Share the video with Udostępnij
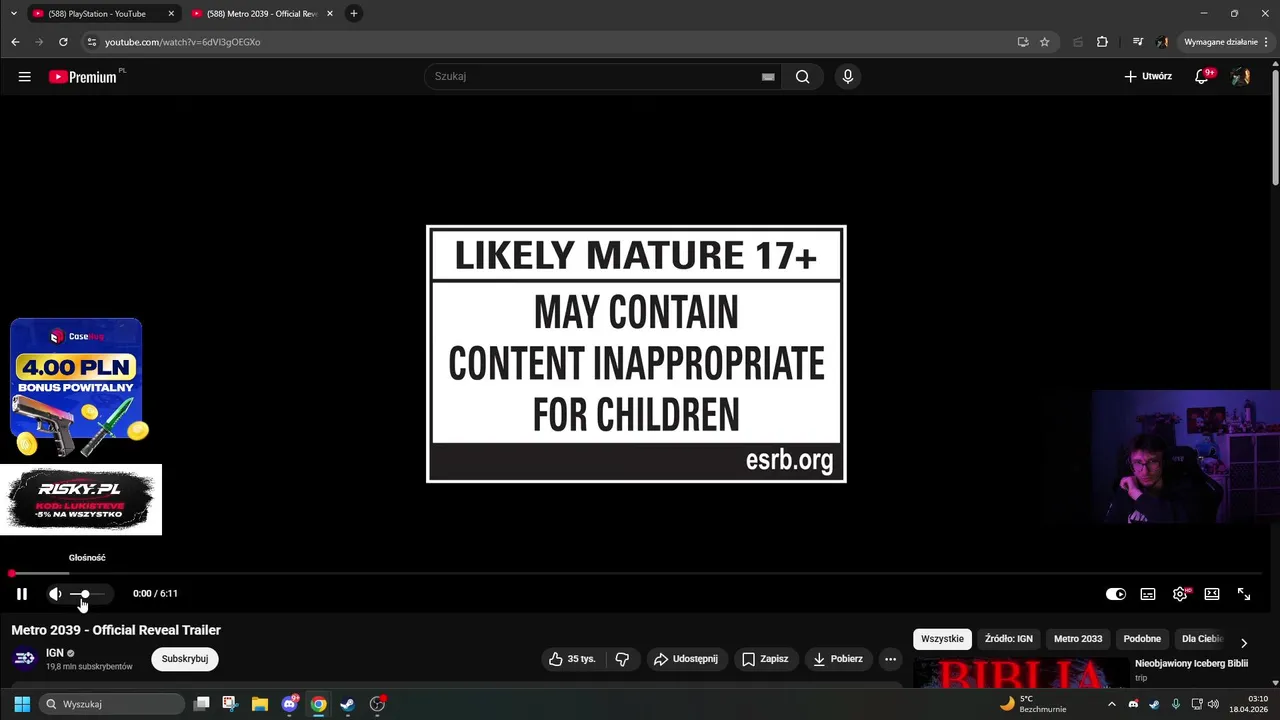The width and height of the screenshot is (1280, 720). (x=686, y=659)
